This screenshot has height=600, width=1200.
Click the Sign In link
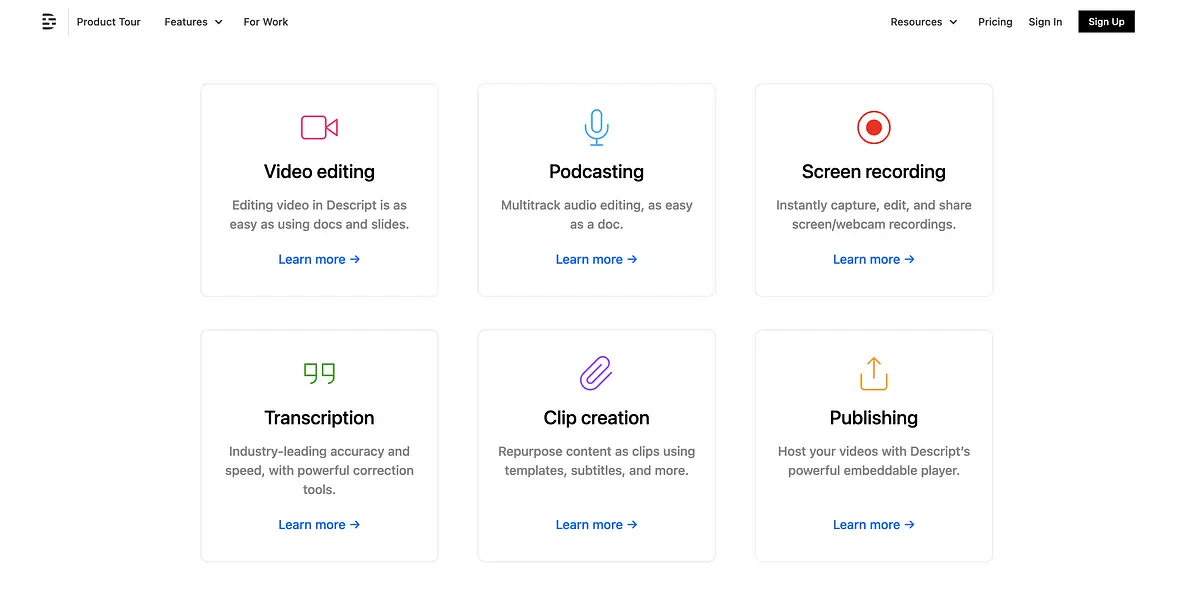1045,22
